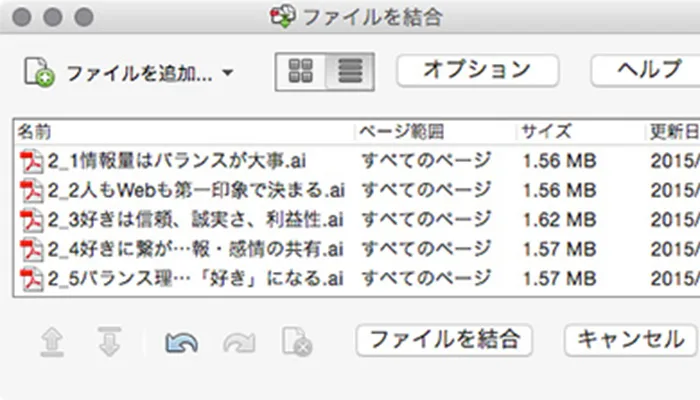Click PDF icon of 2_4好きに繋が file
Screen dimensions: 700x400
point(31,248)
